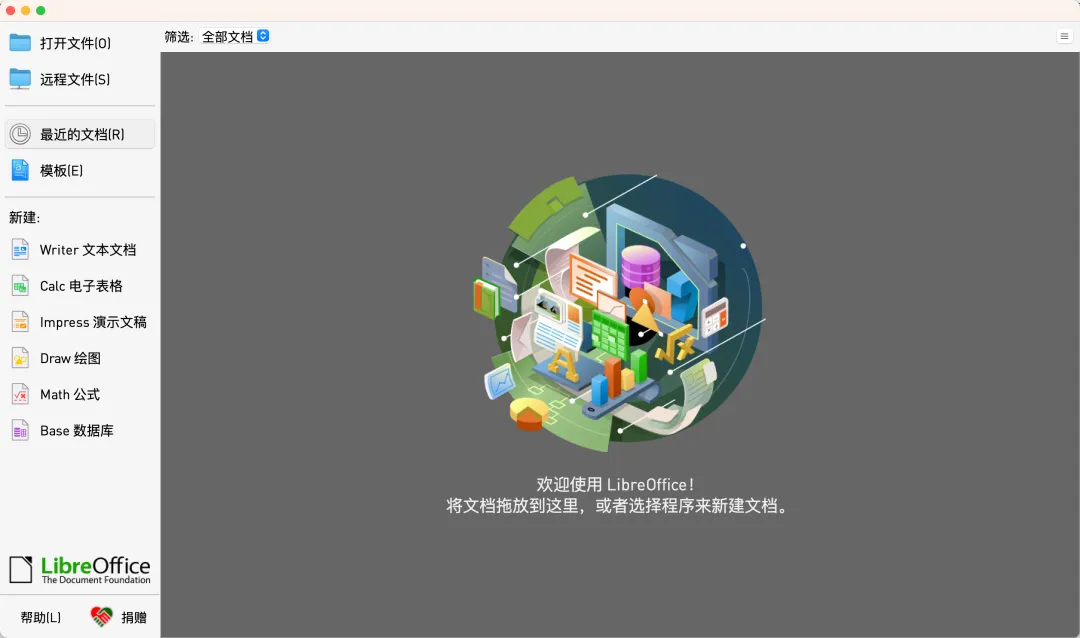Click the 帮助(L) button
This screenshot has width=1080, height=638.
point(41,617)
